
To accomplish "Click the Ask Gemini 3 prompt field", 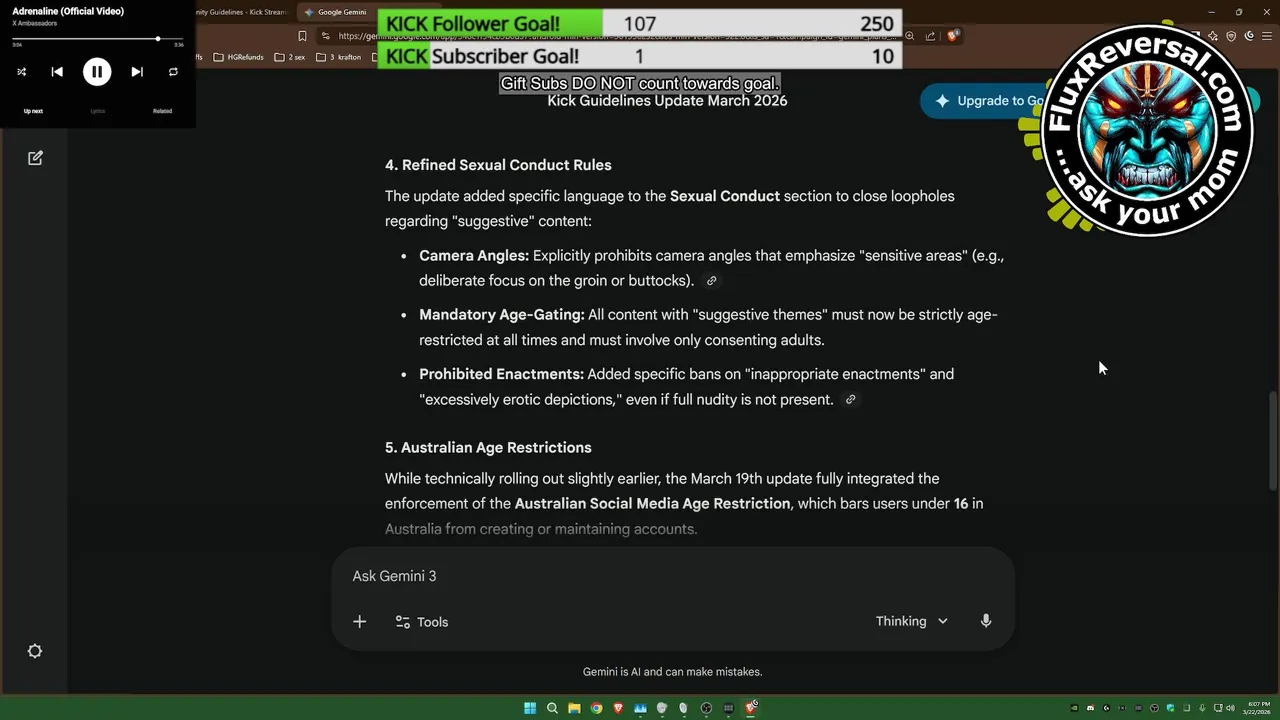I will coord(672,576).
